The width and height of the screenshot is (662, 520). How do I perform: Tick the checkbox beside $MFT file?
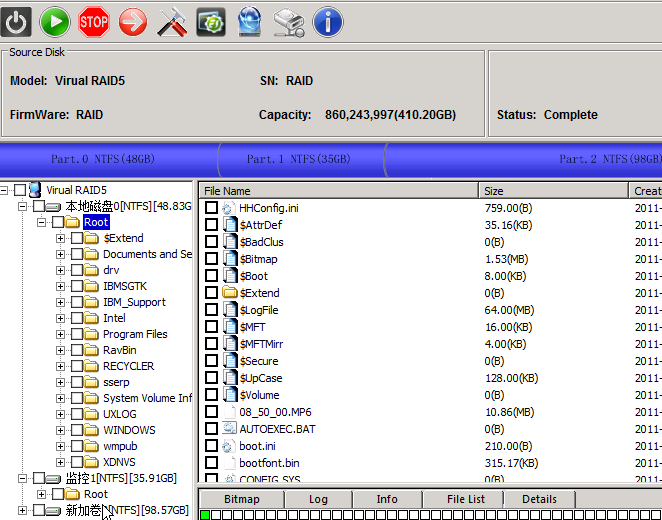[212, 327]
